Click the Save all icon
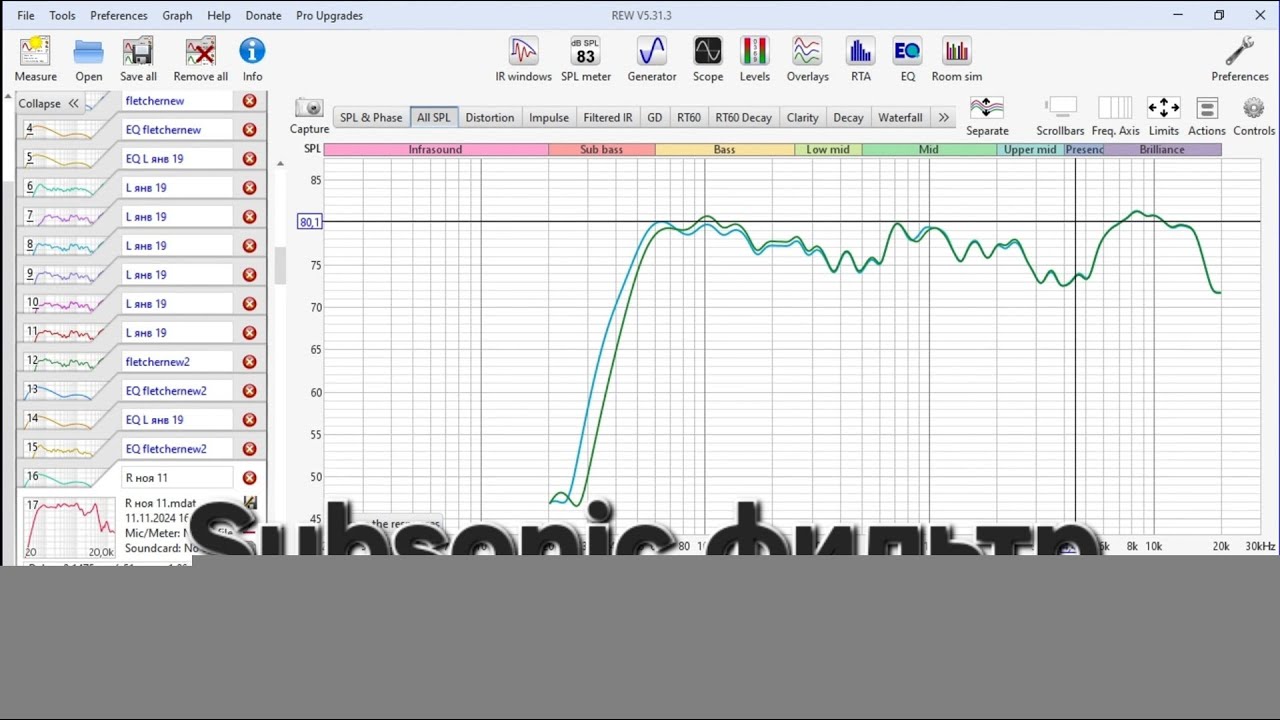This screenshot has width=1280, height=720. coord(138,59)
